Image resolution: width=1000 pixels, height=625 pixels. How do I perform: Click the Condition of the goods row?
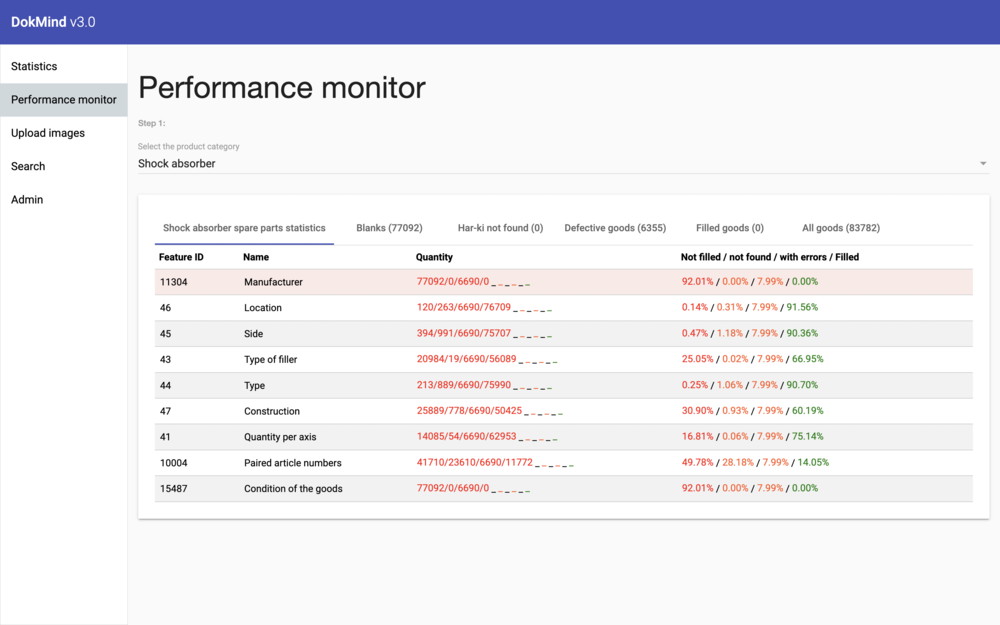[x=293, y=489]
